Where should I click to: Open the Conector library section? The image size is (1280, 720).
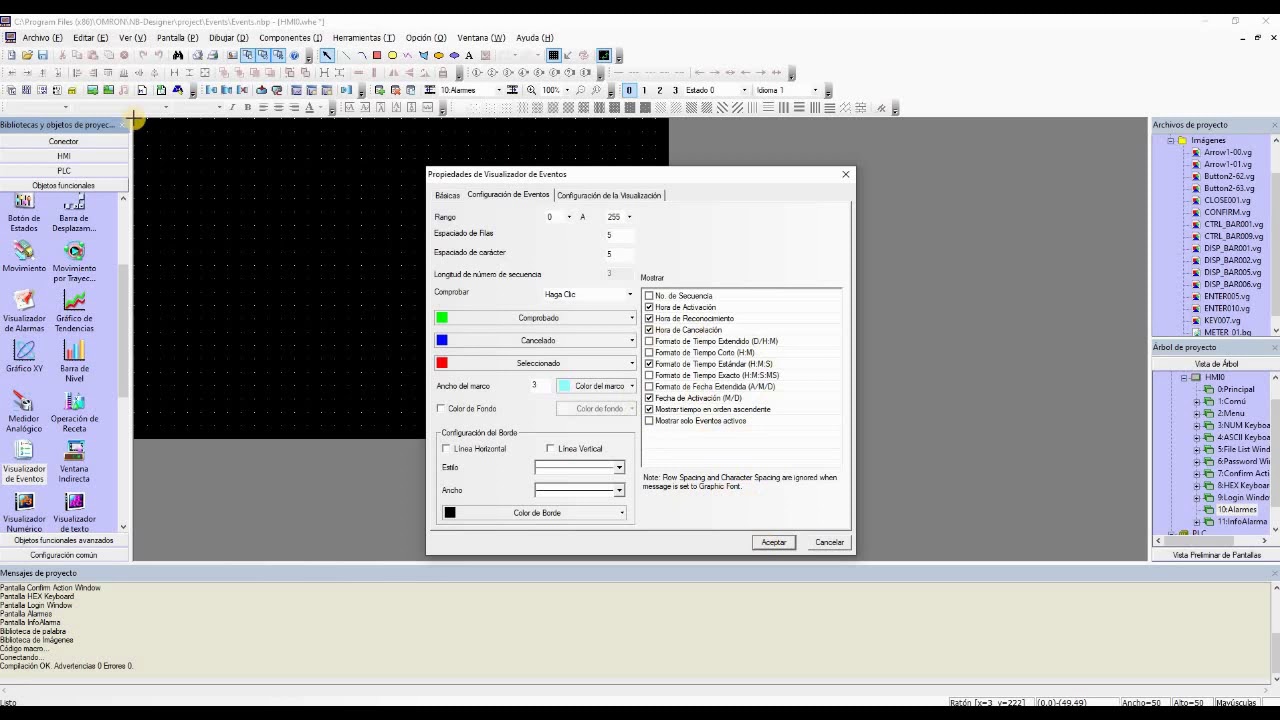click(x=64, y=141)
